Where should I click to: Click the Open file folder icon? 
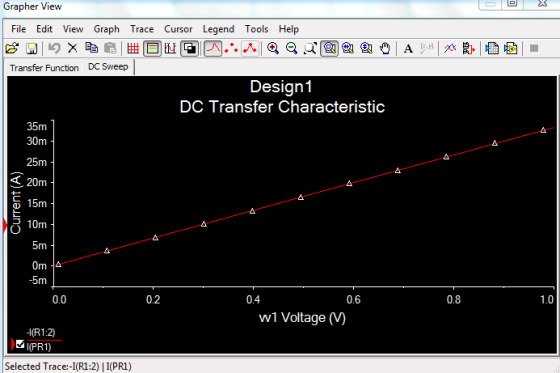12,48
